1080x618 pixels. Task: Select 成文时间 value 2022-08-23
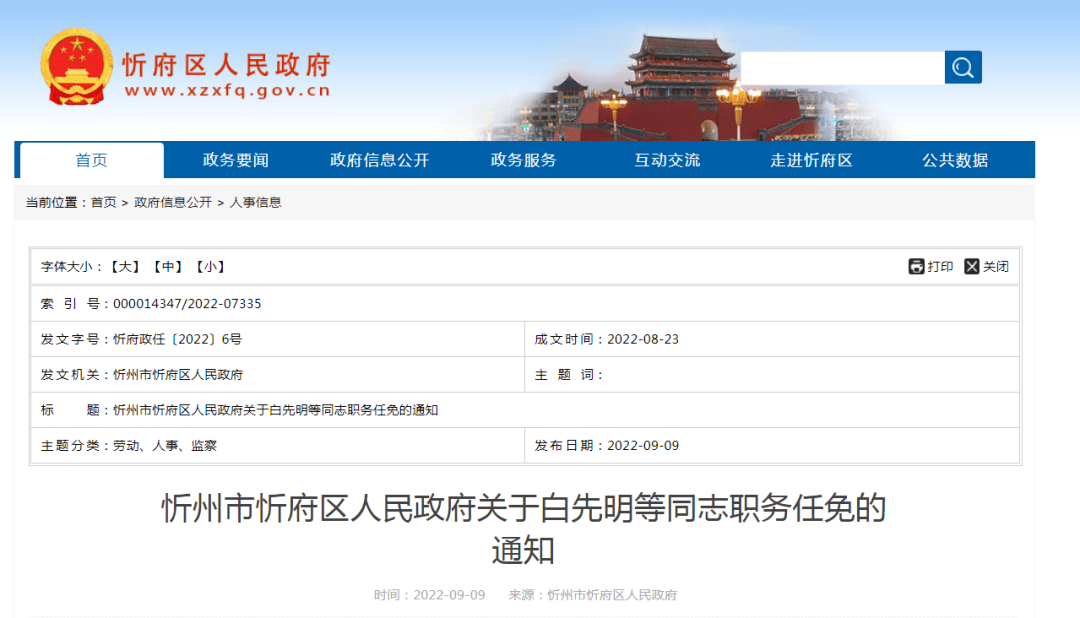pos(643,340)
